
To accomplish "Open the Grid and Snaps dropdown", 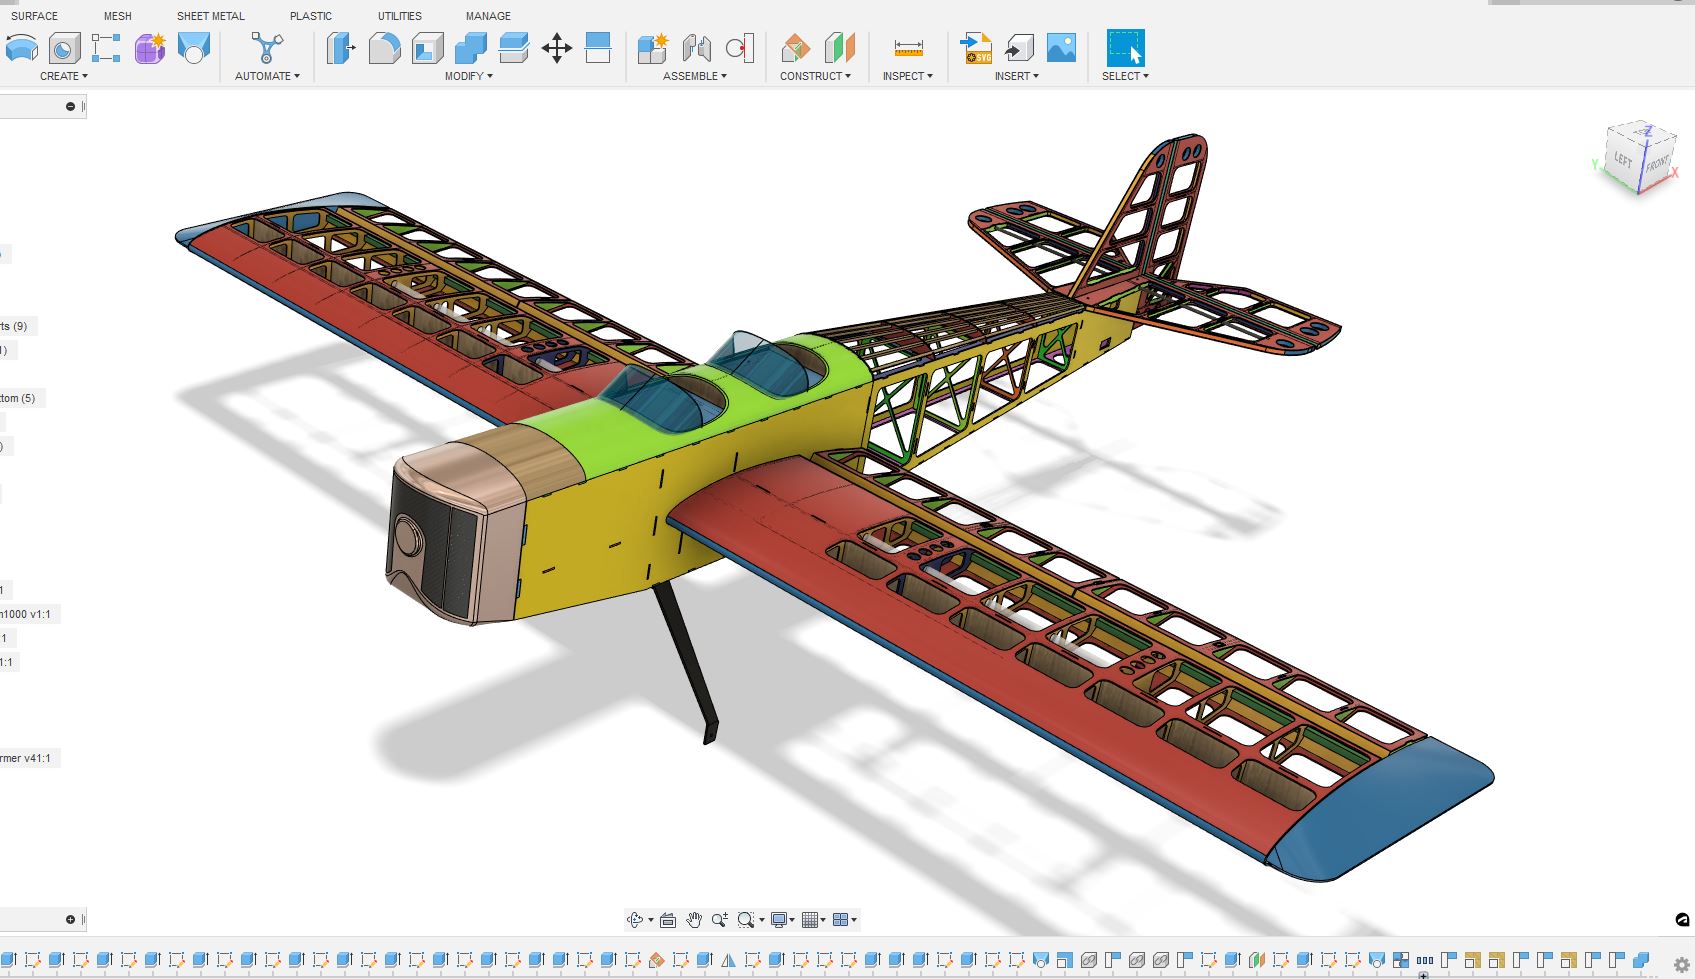I will [x=814, y=920].
